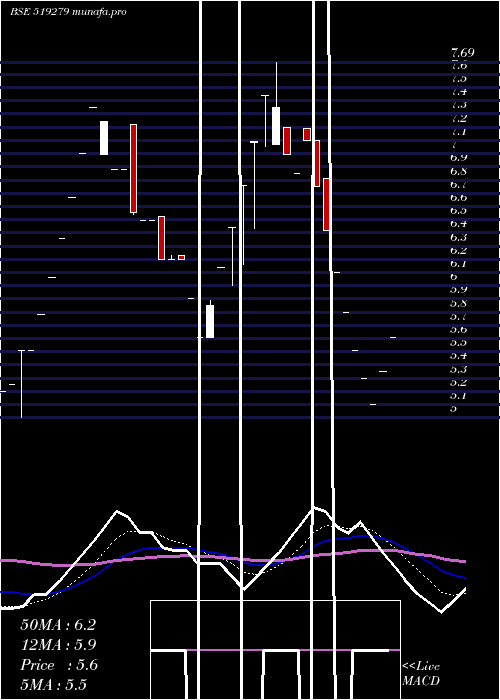Click the '50MA : 6.2' readout
500x700 pixels.
(58, 625)
